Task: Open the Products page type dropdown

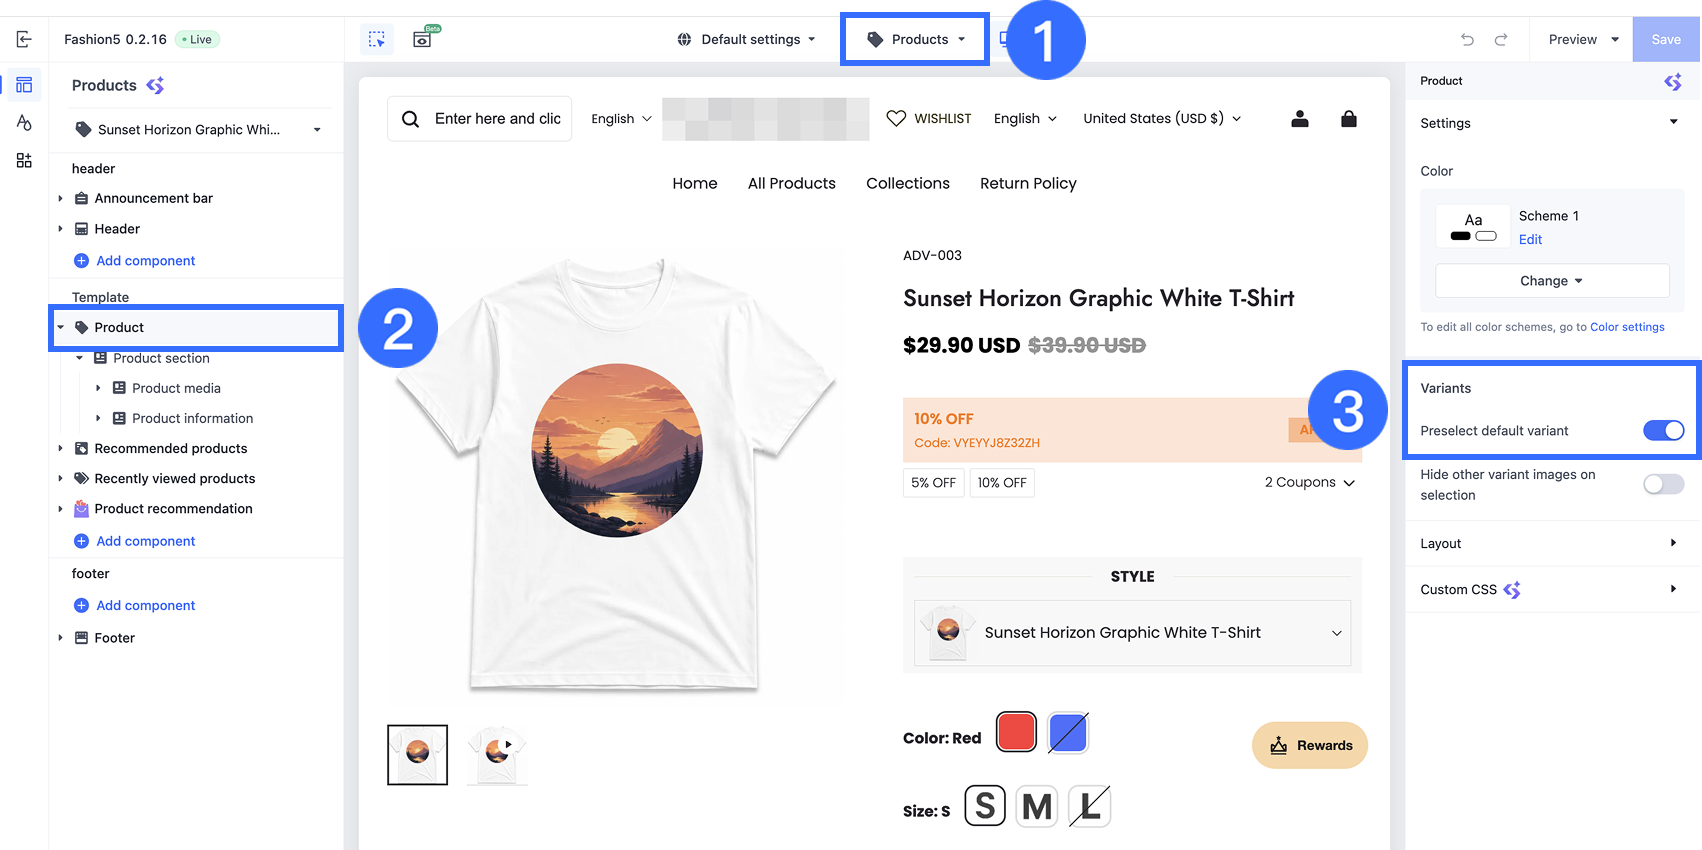Action: coord(915,40)
